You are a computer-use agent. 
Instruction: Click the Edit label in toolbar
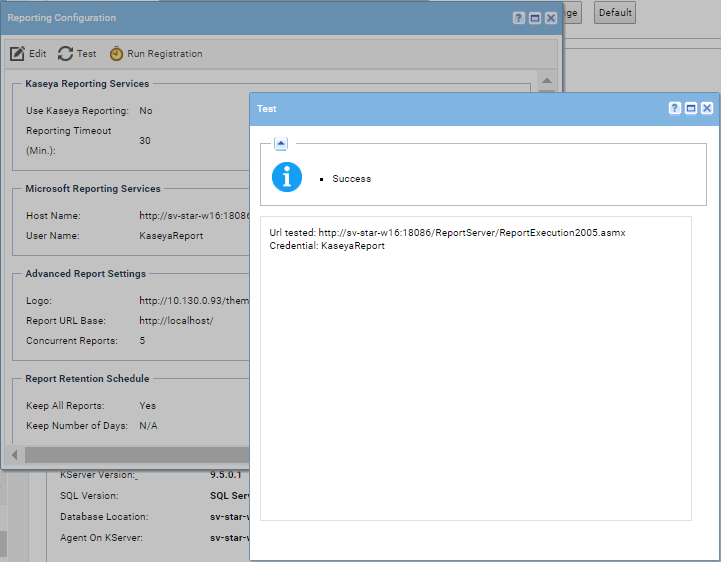(38, 54)
